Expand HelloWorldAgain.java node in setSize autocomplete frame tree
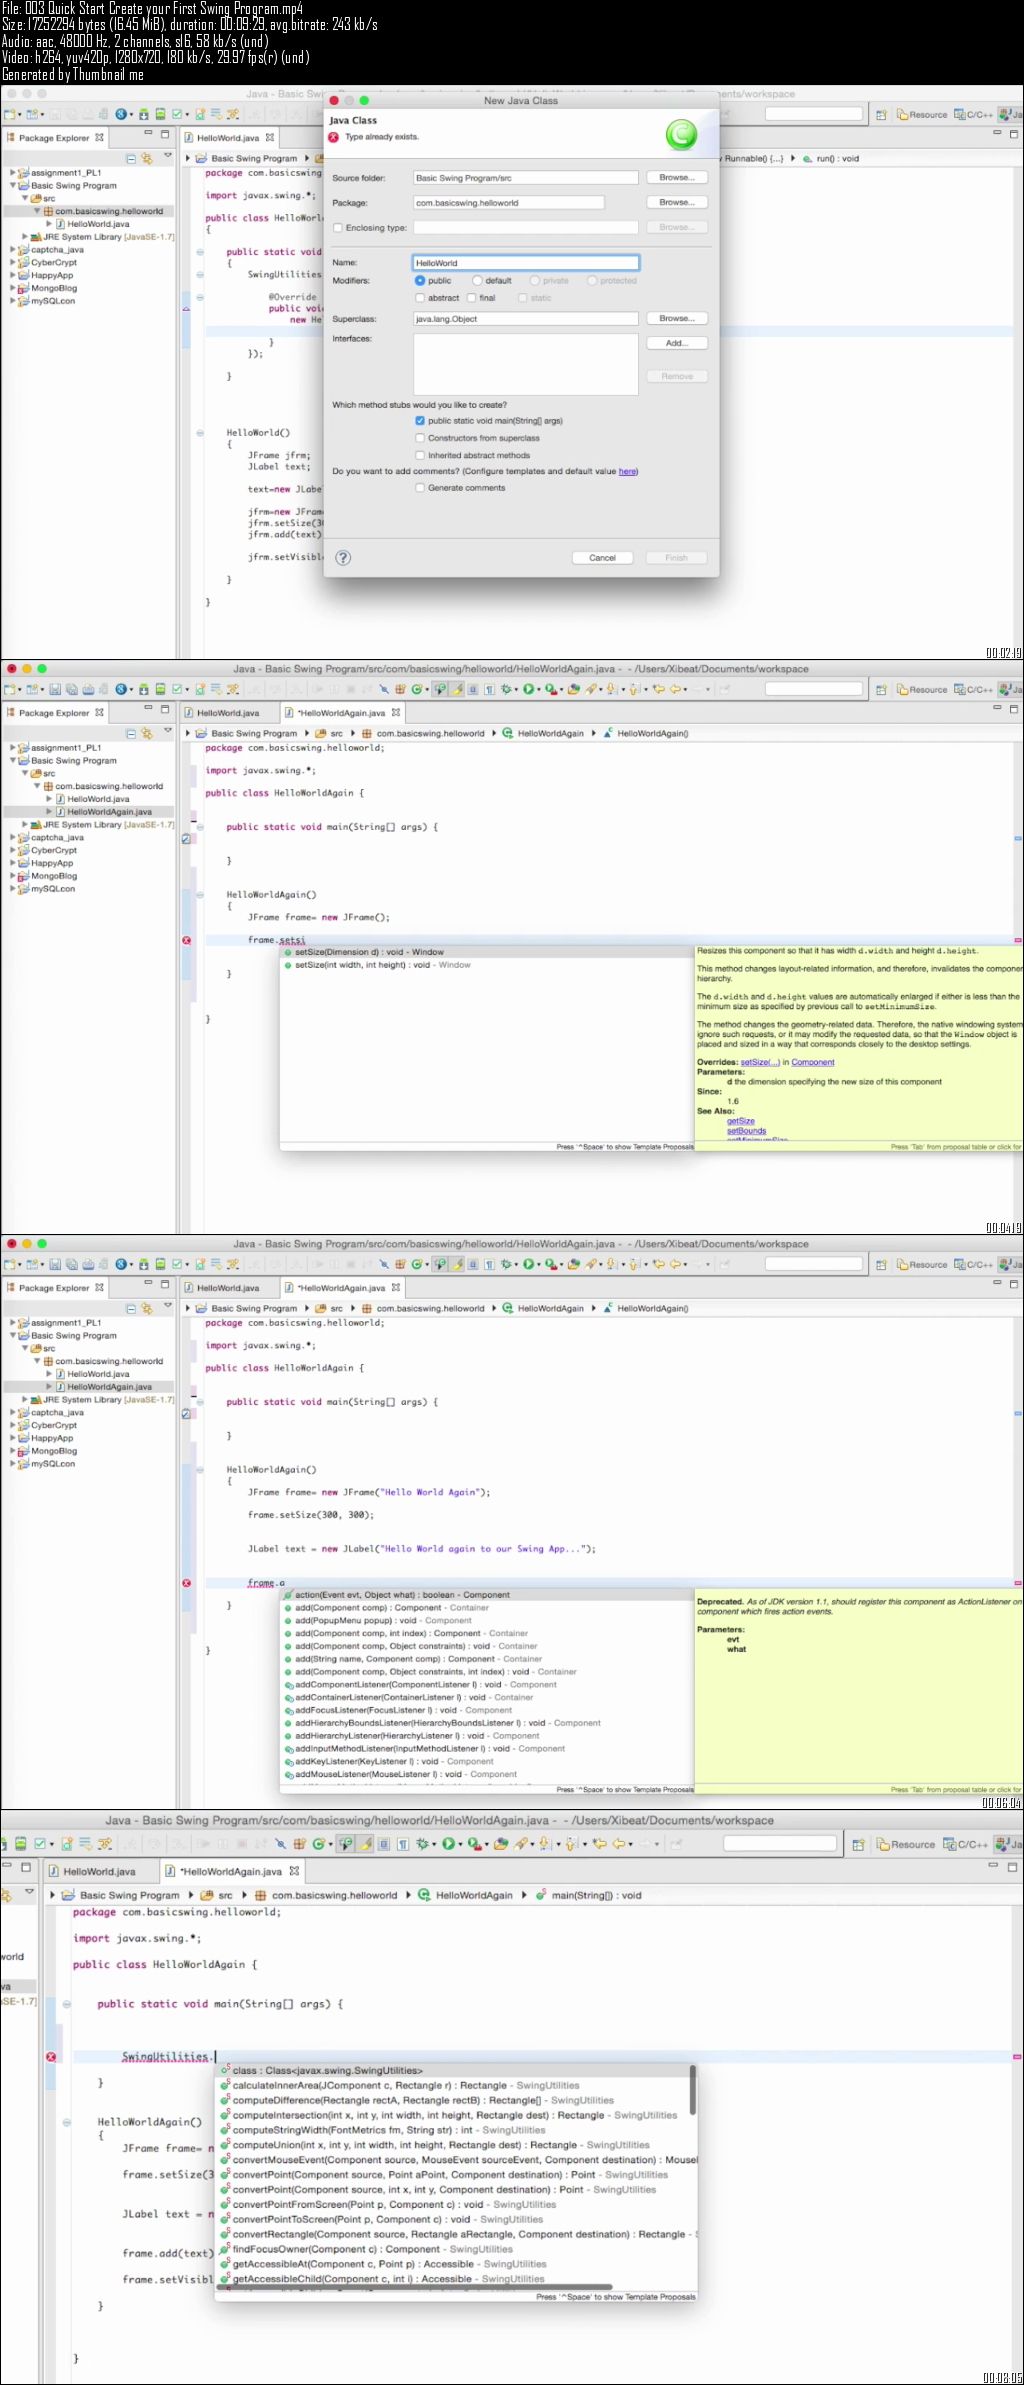The height and width of the screenshot is (2385, 1024). pos(49,812)
